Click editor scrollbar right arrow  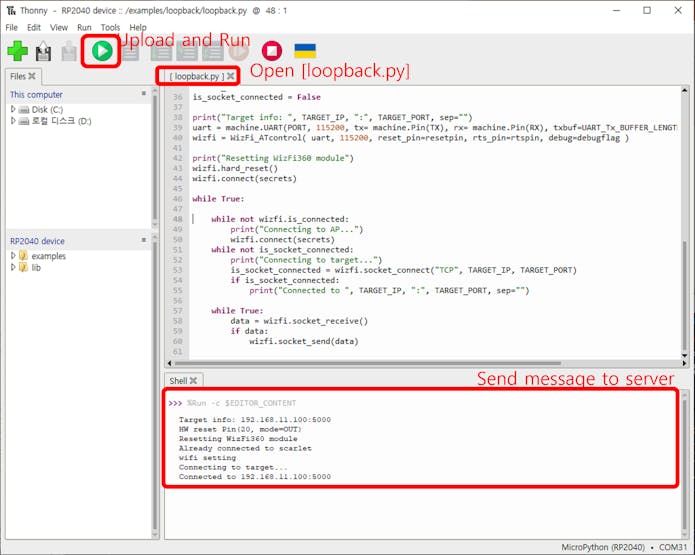pyautogui.click(x=684, y=363)
